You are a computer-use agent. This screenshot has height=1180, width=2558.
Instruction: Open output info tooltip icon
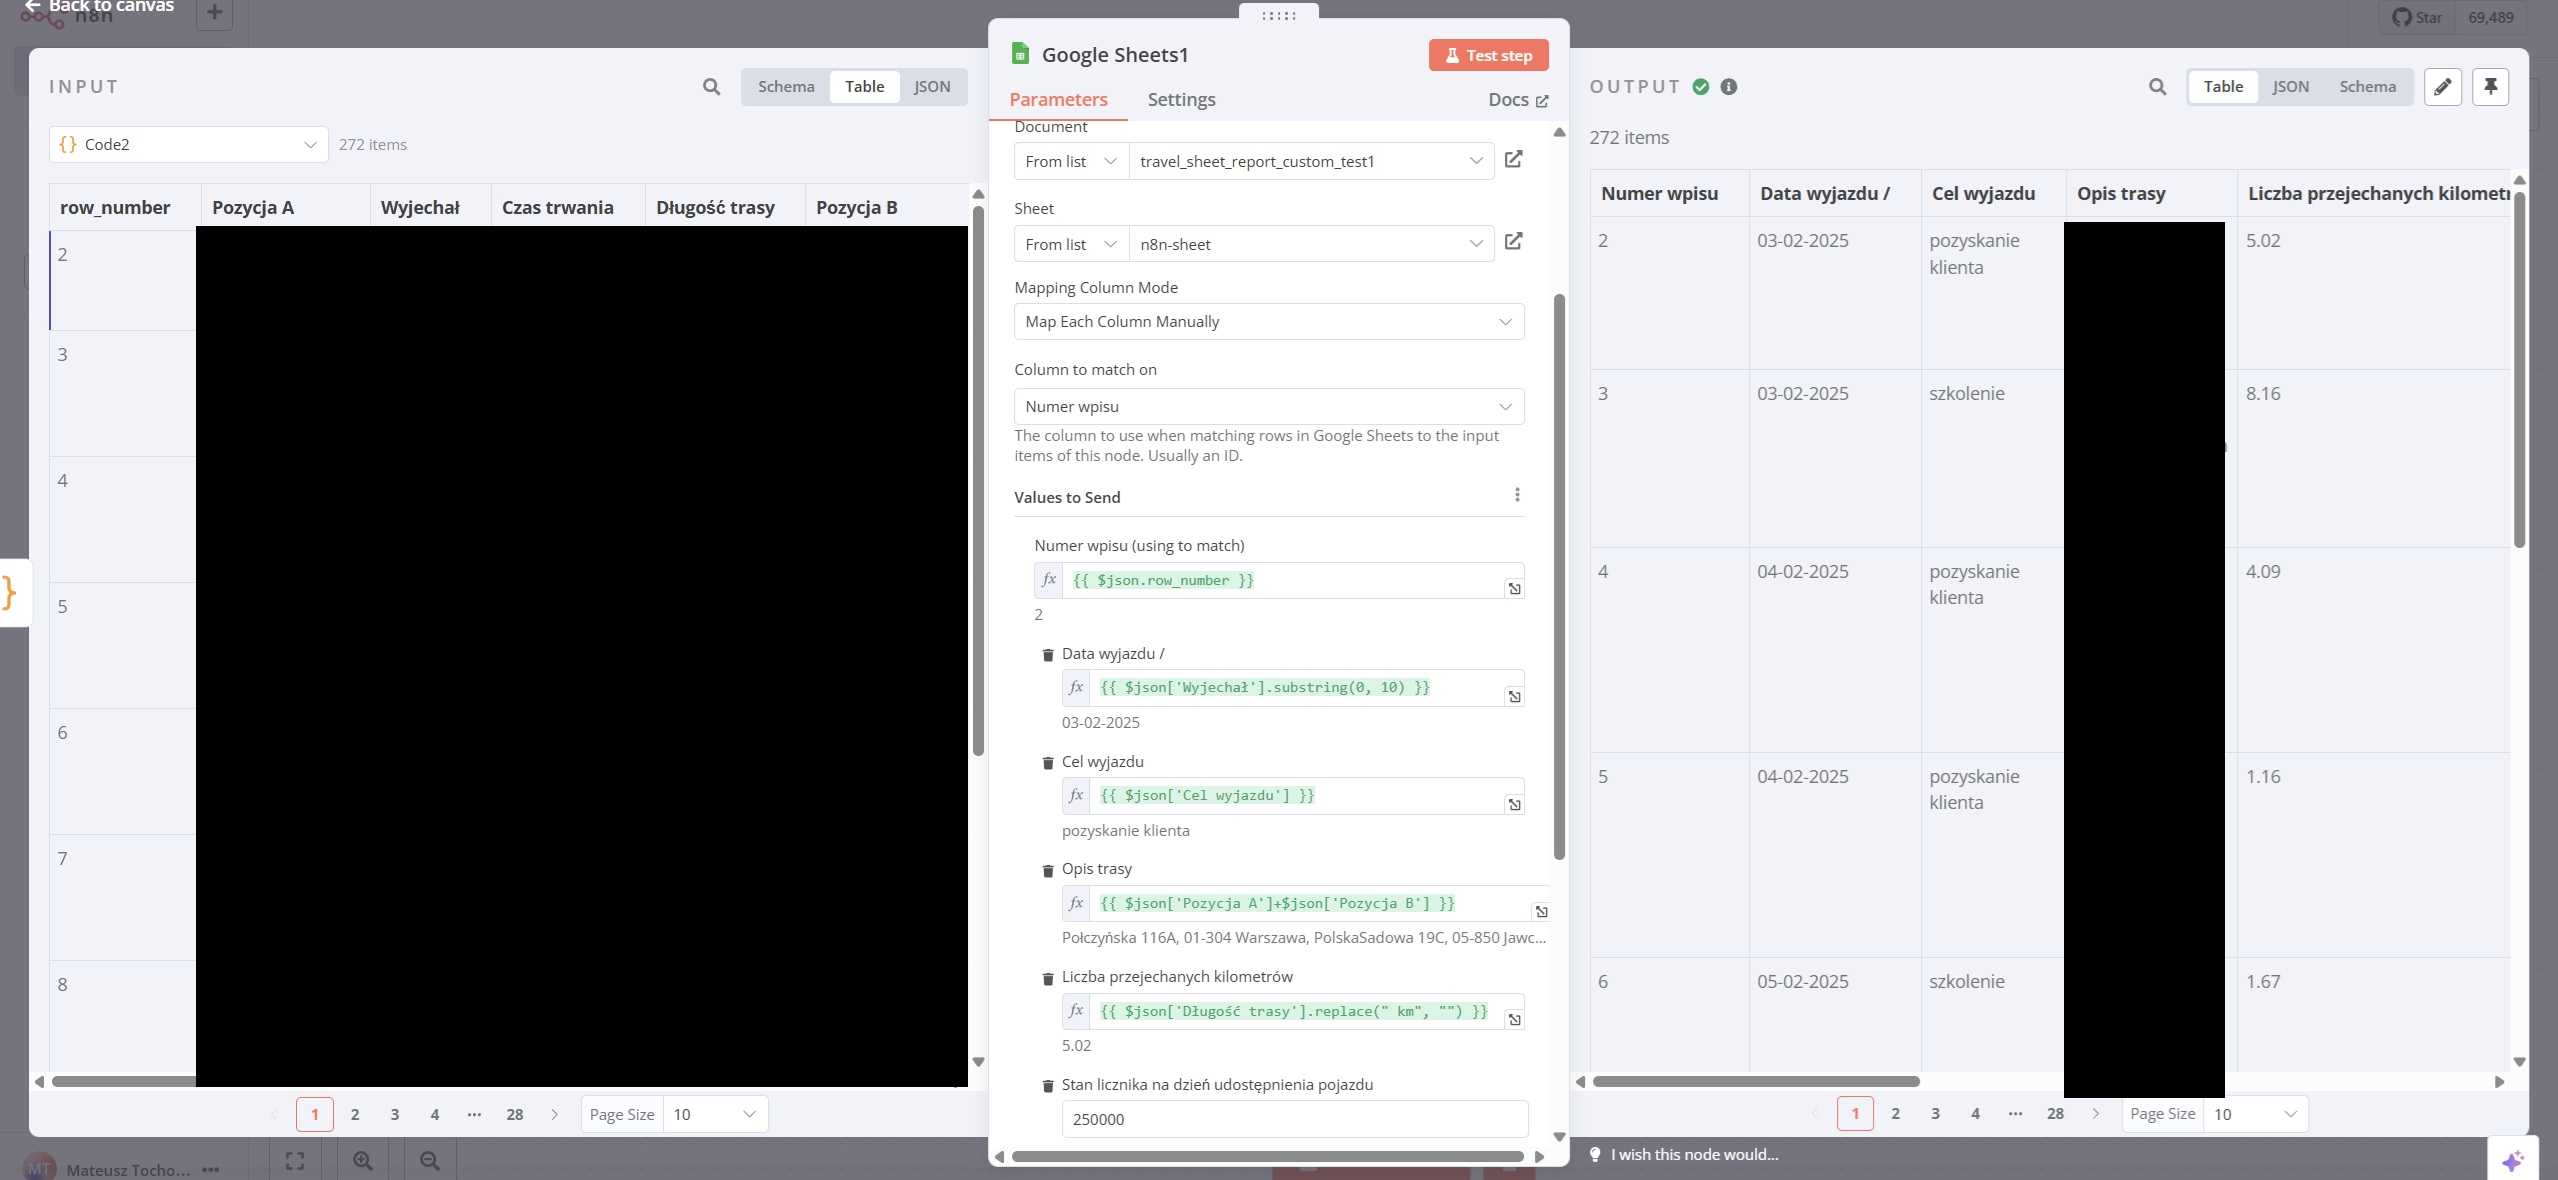click(x=1728, y=87)
